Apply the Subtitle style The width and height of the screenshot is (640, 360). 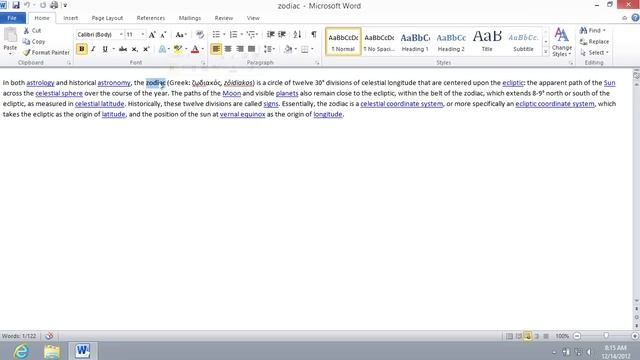tap(523, 42)
